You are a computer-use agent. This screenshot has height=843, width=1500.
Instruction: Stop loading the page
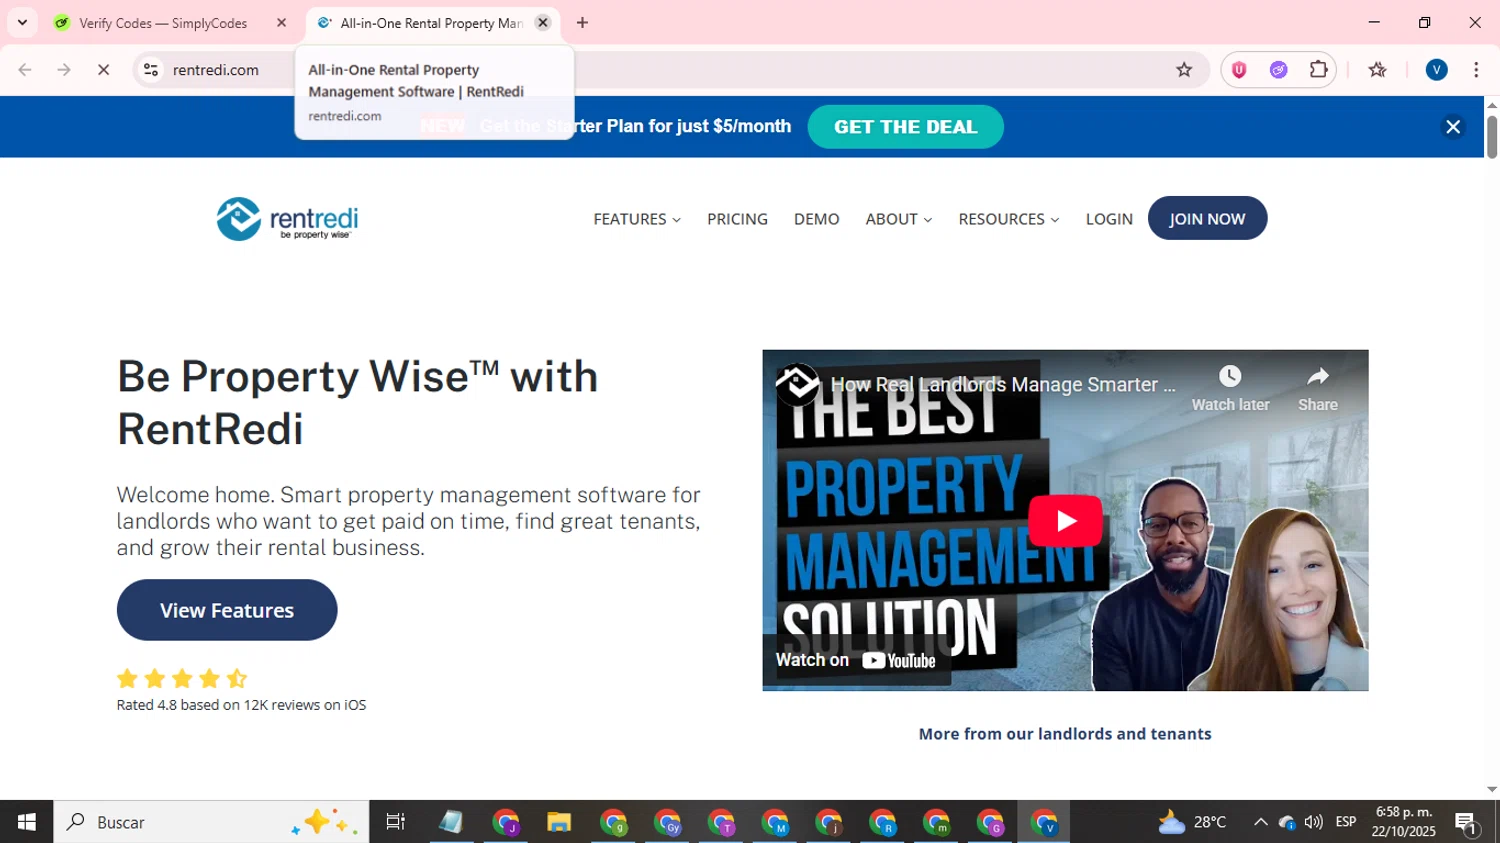(103, 70)
